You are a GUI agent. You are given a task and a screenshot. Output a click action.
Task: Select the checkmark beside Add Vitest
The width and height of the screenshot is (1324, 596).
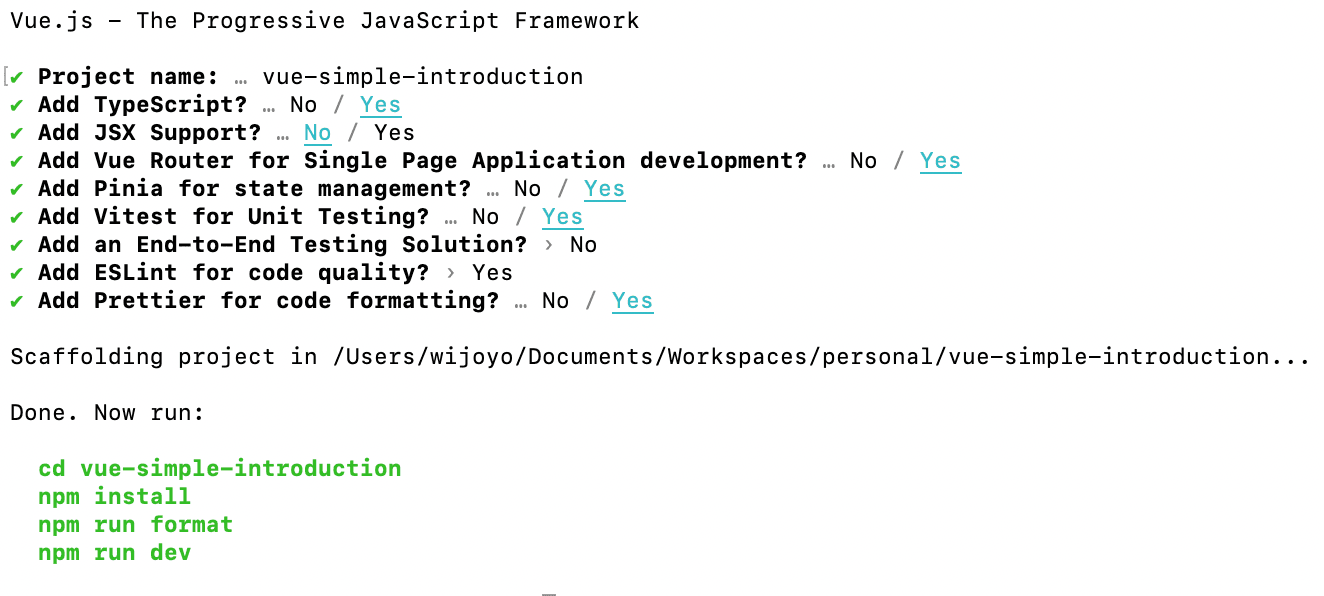pyautogui.click(x=17, y=217)
